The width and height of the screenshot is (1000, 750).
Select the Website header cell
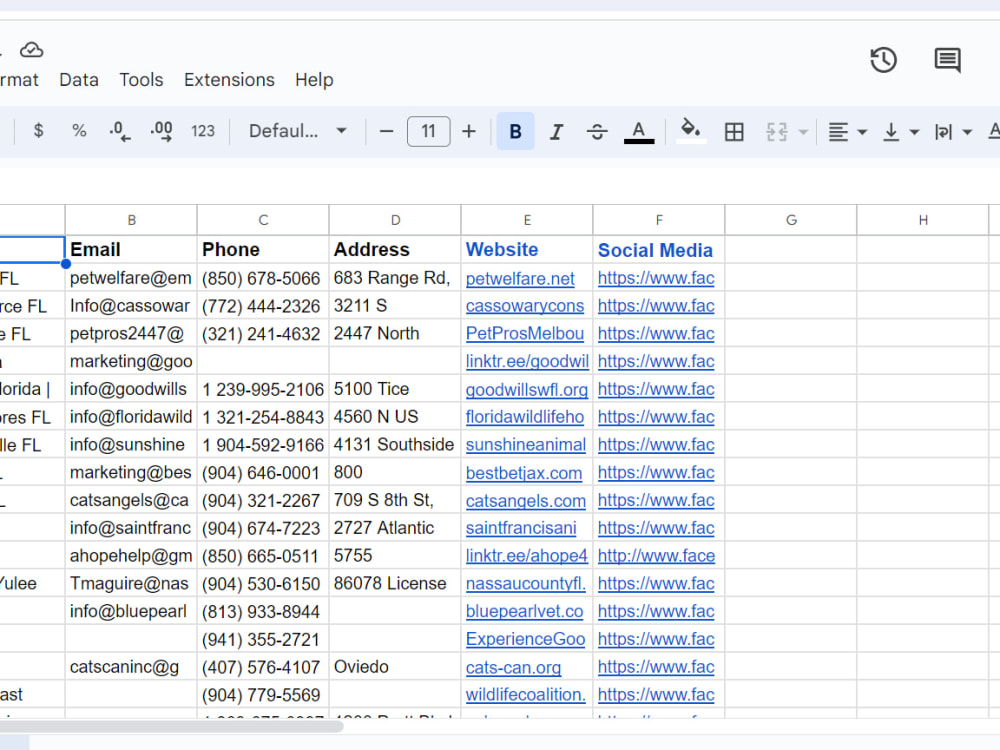tap(527, 249)
